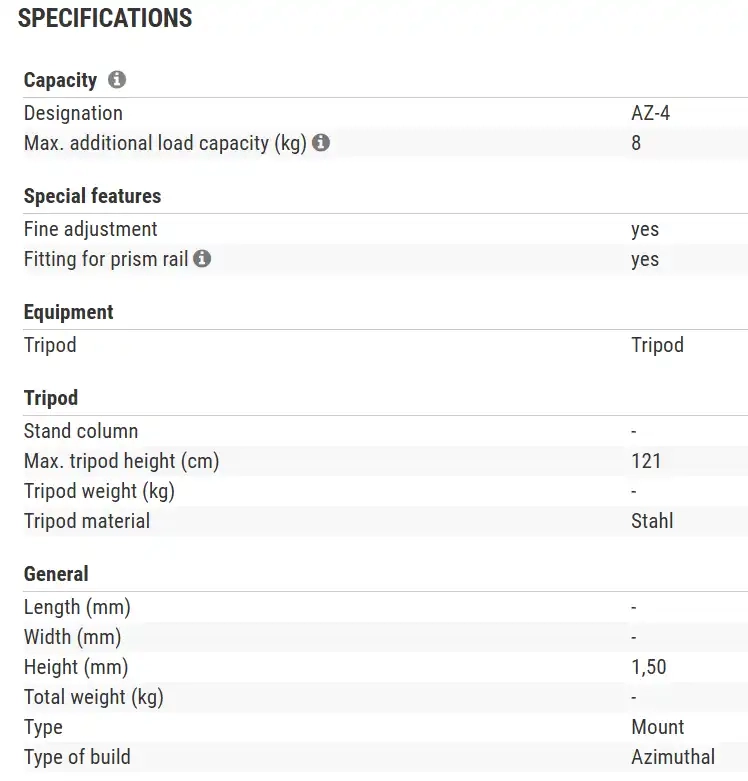
Task: Click the Tripod weight (kg) label
Action: (100, 491)
